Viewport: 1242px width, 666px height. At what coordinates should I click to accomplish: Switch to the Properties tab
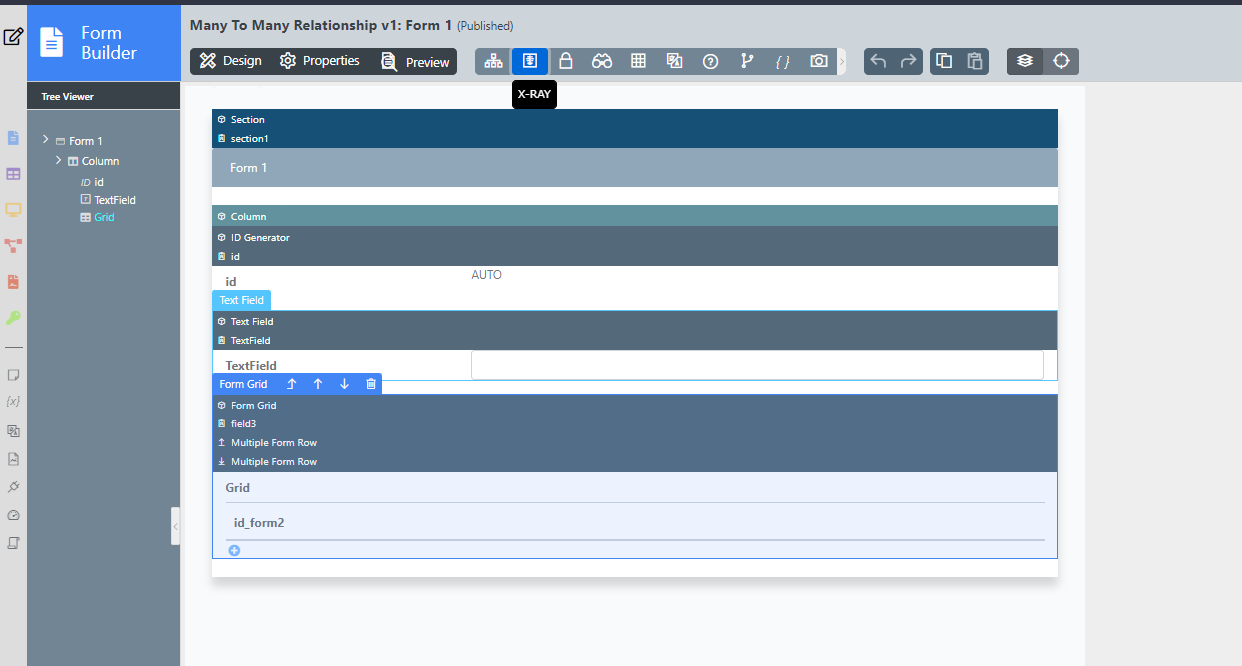click(320, 61)
